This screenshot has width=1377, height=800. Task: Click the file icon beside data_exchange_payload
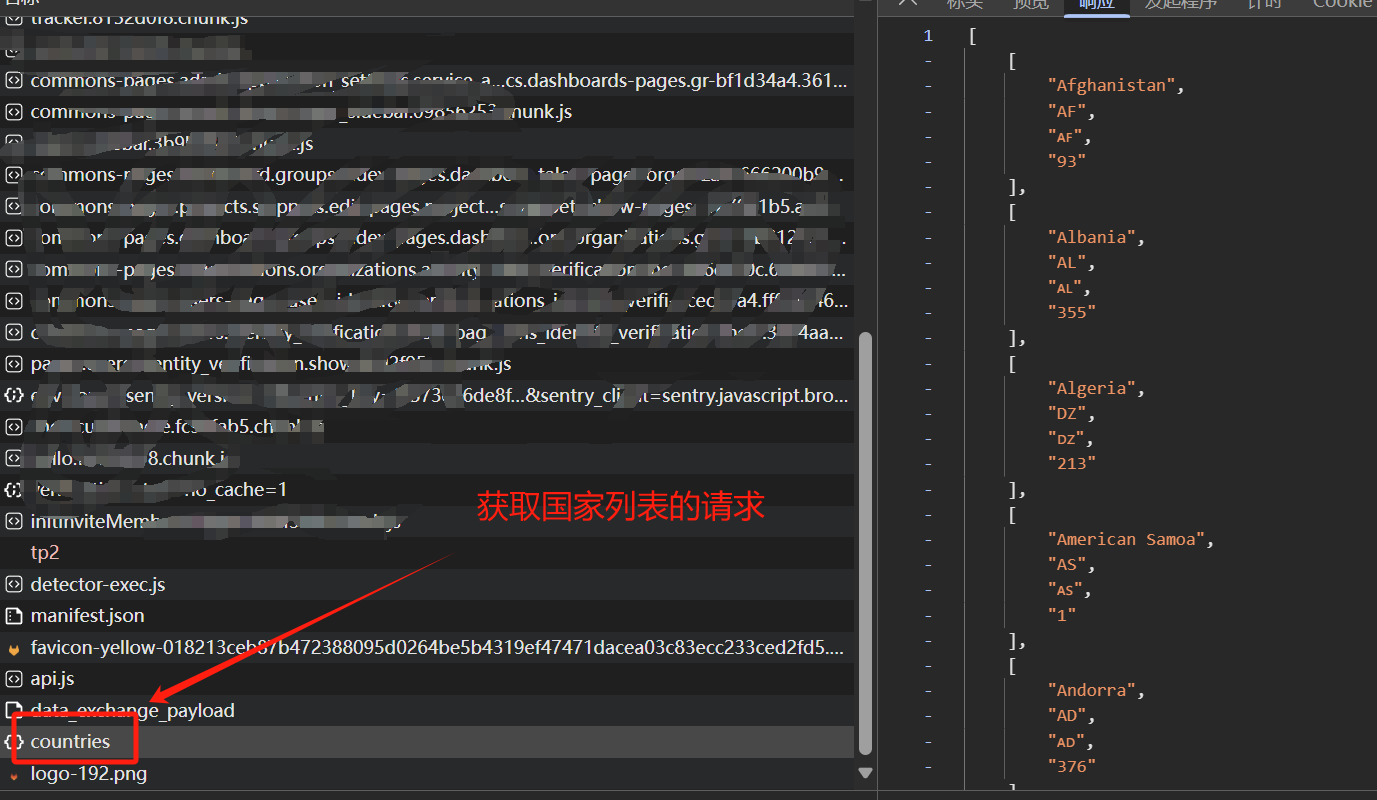click(14, 711)
